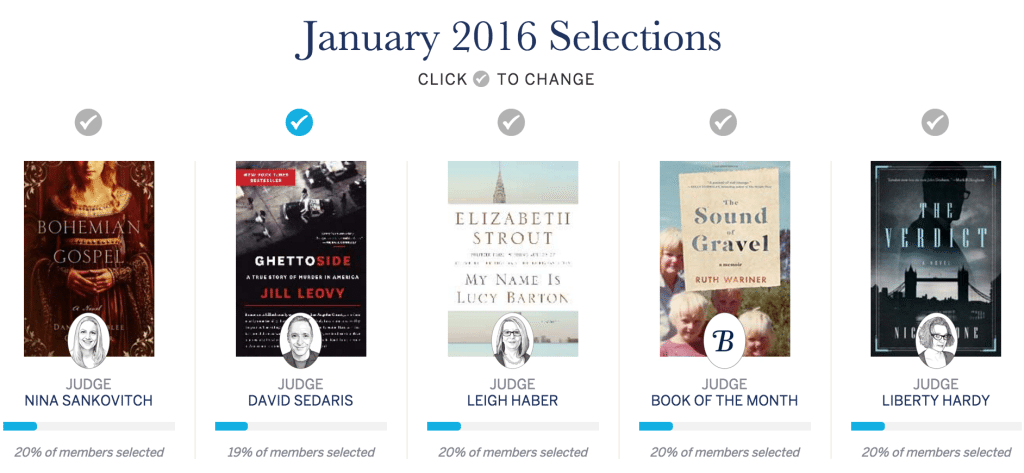This screenshot has height=473, width=1024.
Task: Click the Liberty Hardy judge name
Action: point(936,400)
